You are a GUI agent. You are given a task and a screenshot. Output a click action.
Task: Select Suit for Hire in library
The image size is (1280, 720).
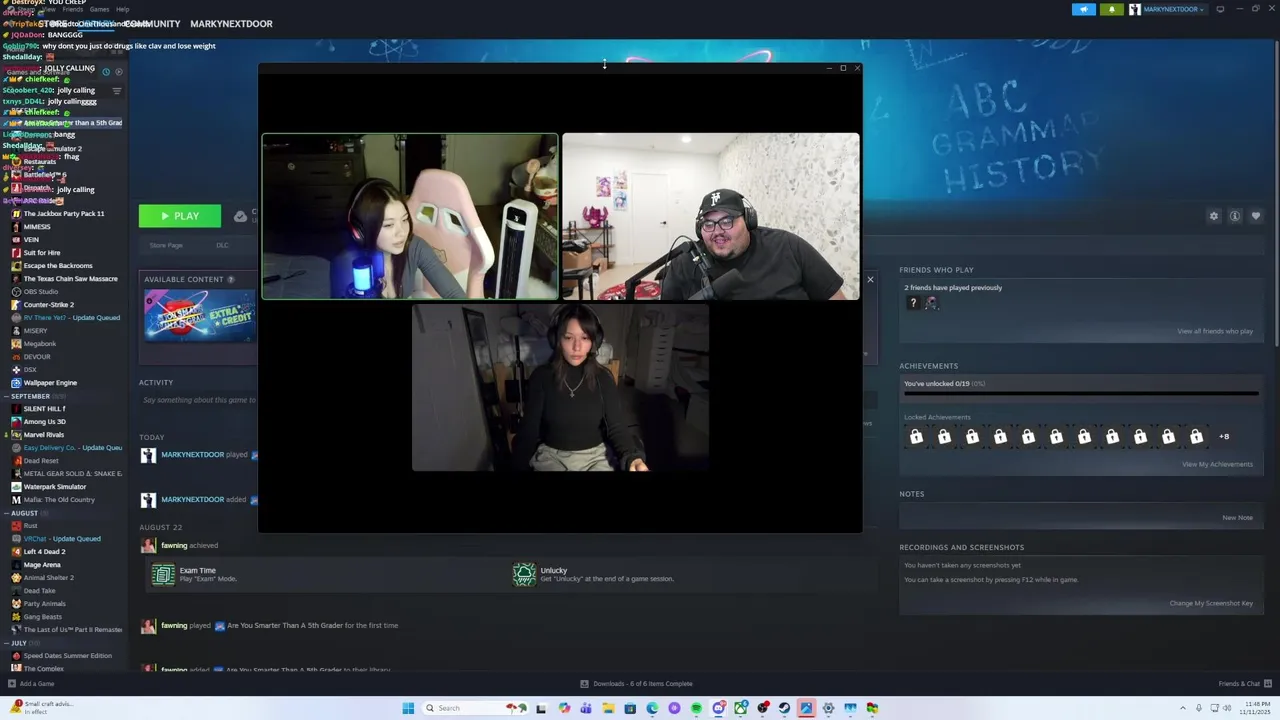[42, 253]
